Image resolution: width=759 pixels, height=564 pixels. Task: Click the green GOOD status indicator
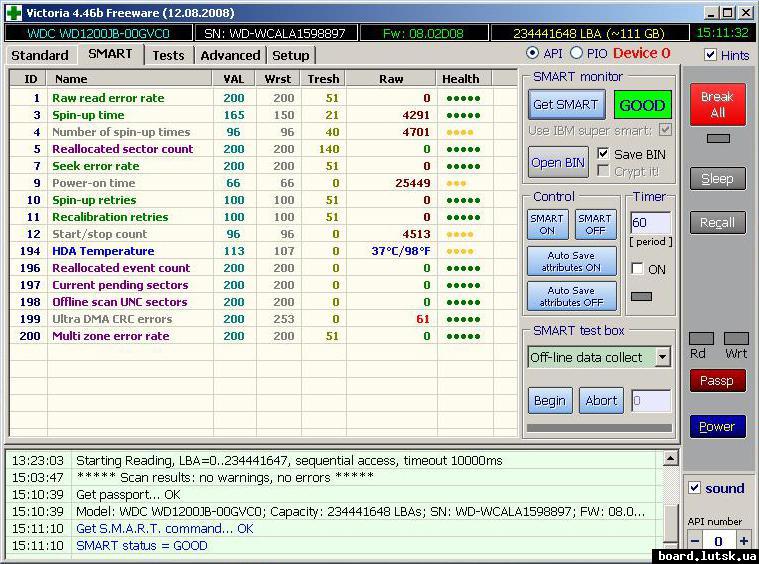pos(642,105)
